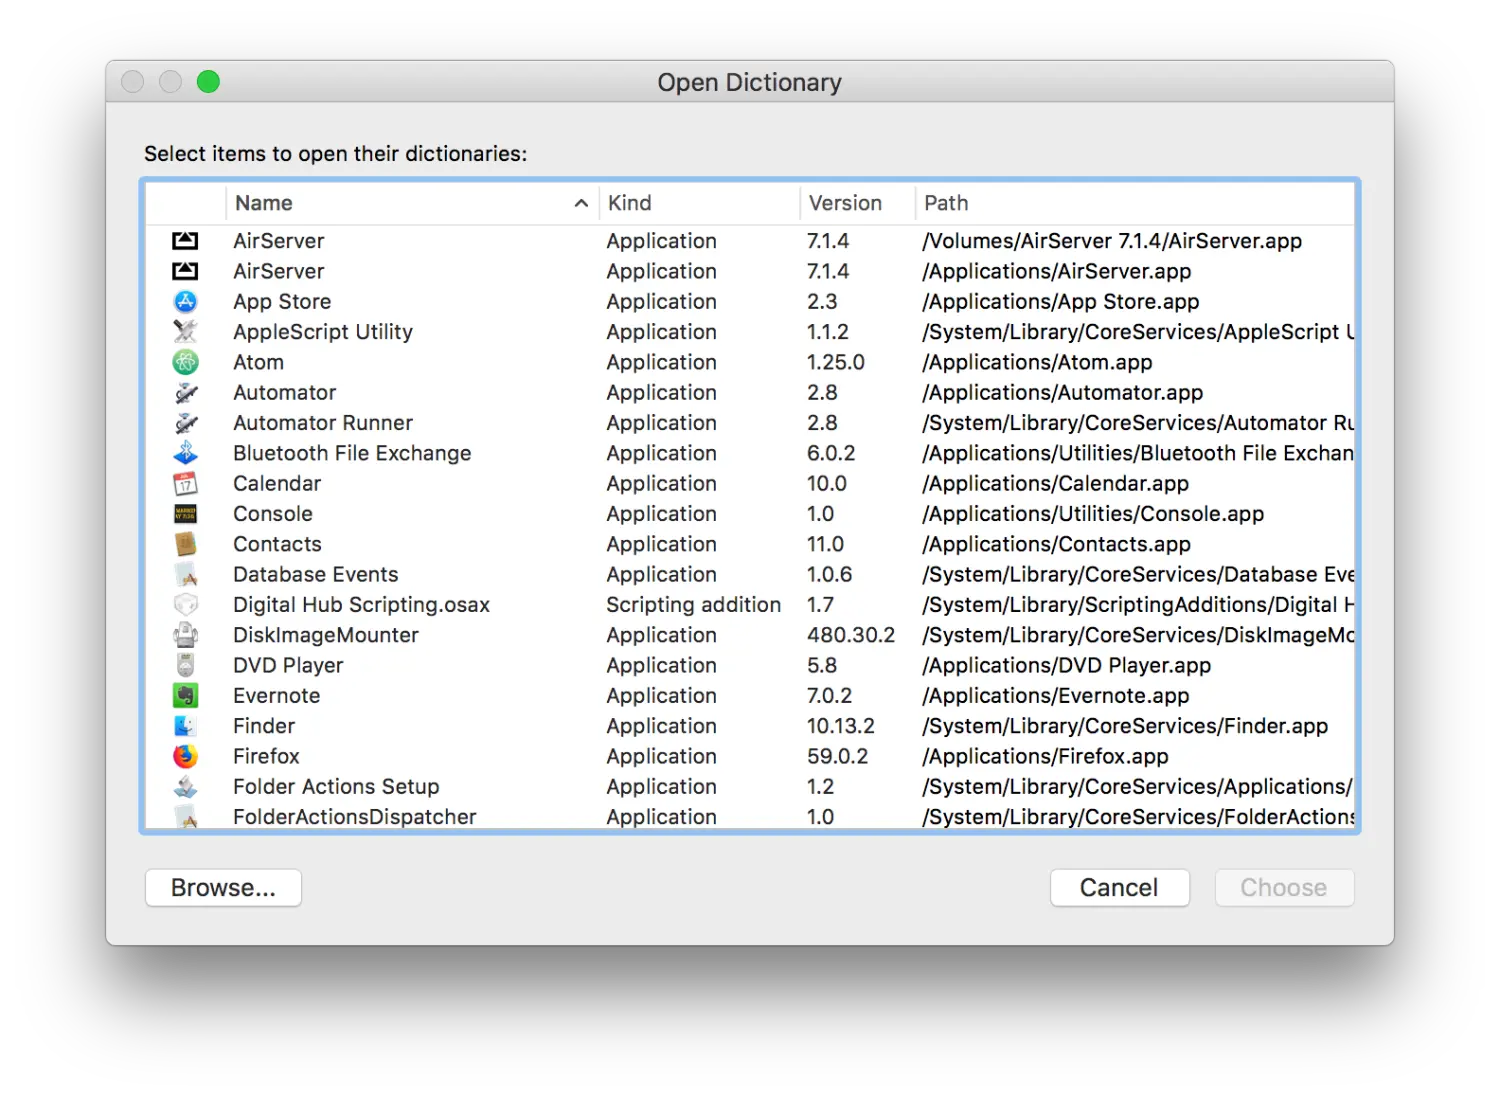This screenshot has width=1500, height=1097.
Task: Select Evernote in the list
Action: click(x=276, y=696)
